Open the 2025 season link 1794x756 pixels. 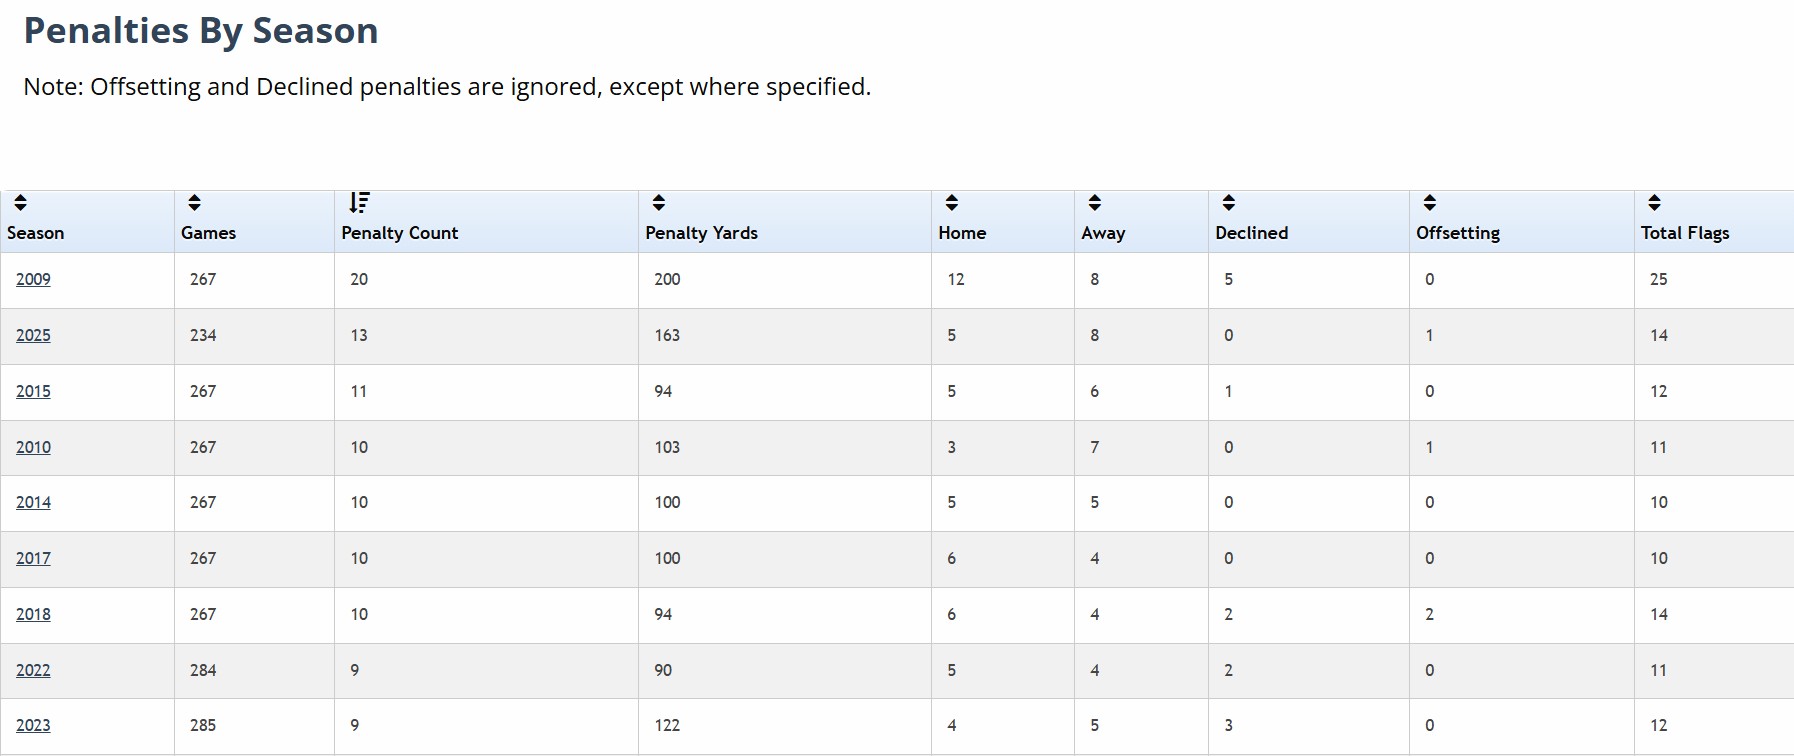tap(33, 336)
